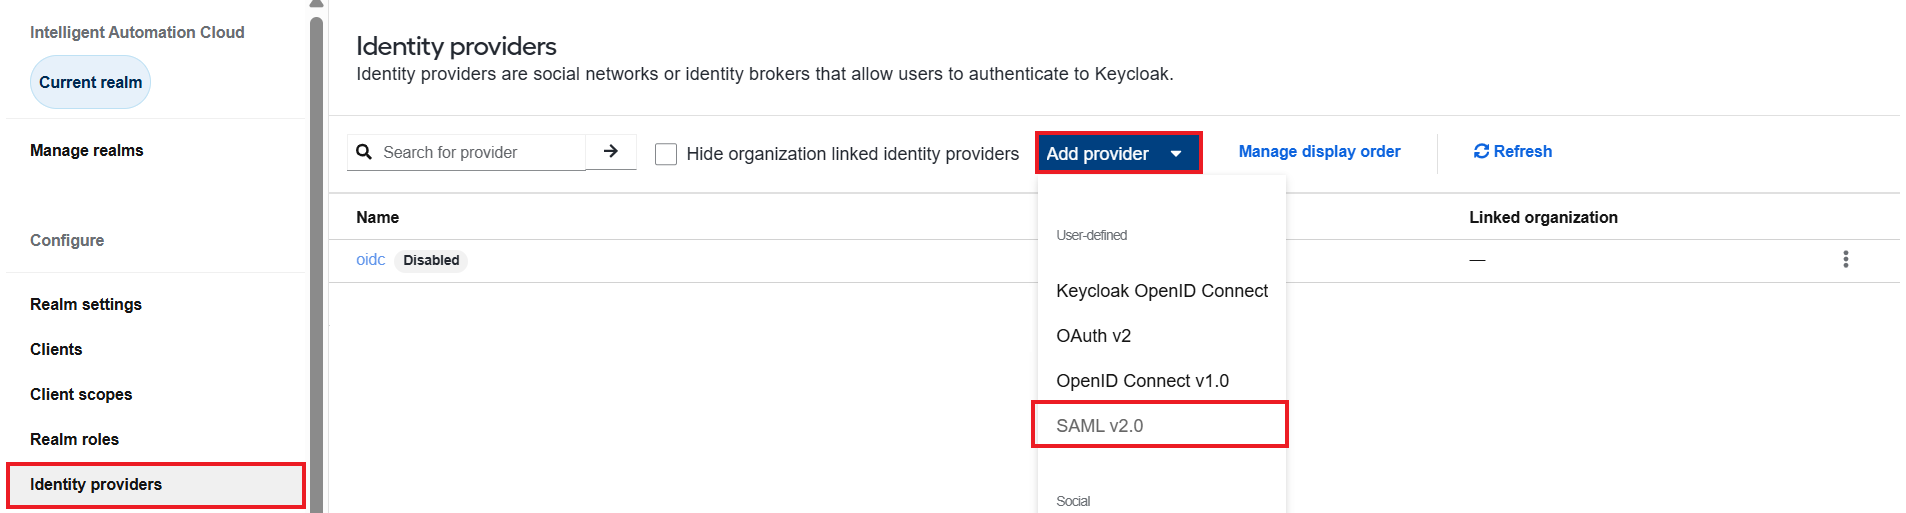This screenshot has height=513, width=1906.
Task: Click the search magnifier icon
Action: [x=364, y=152]
